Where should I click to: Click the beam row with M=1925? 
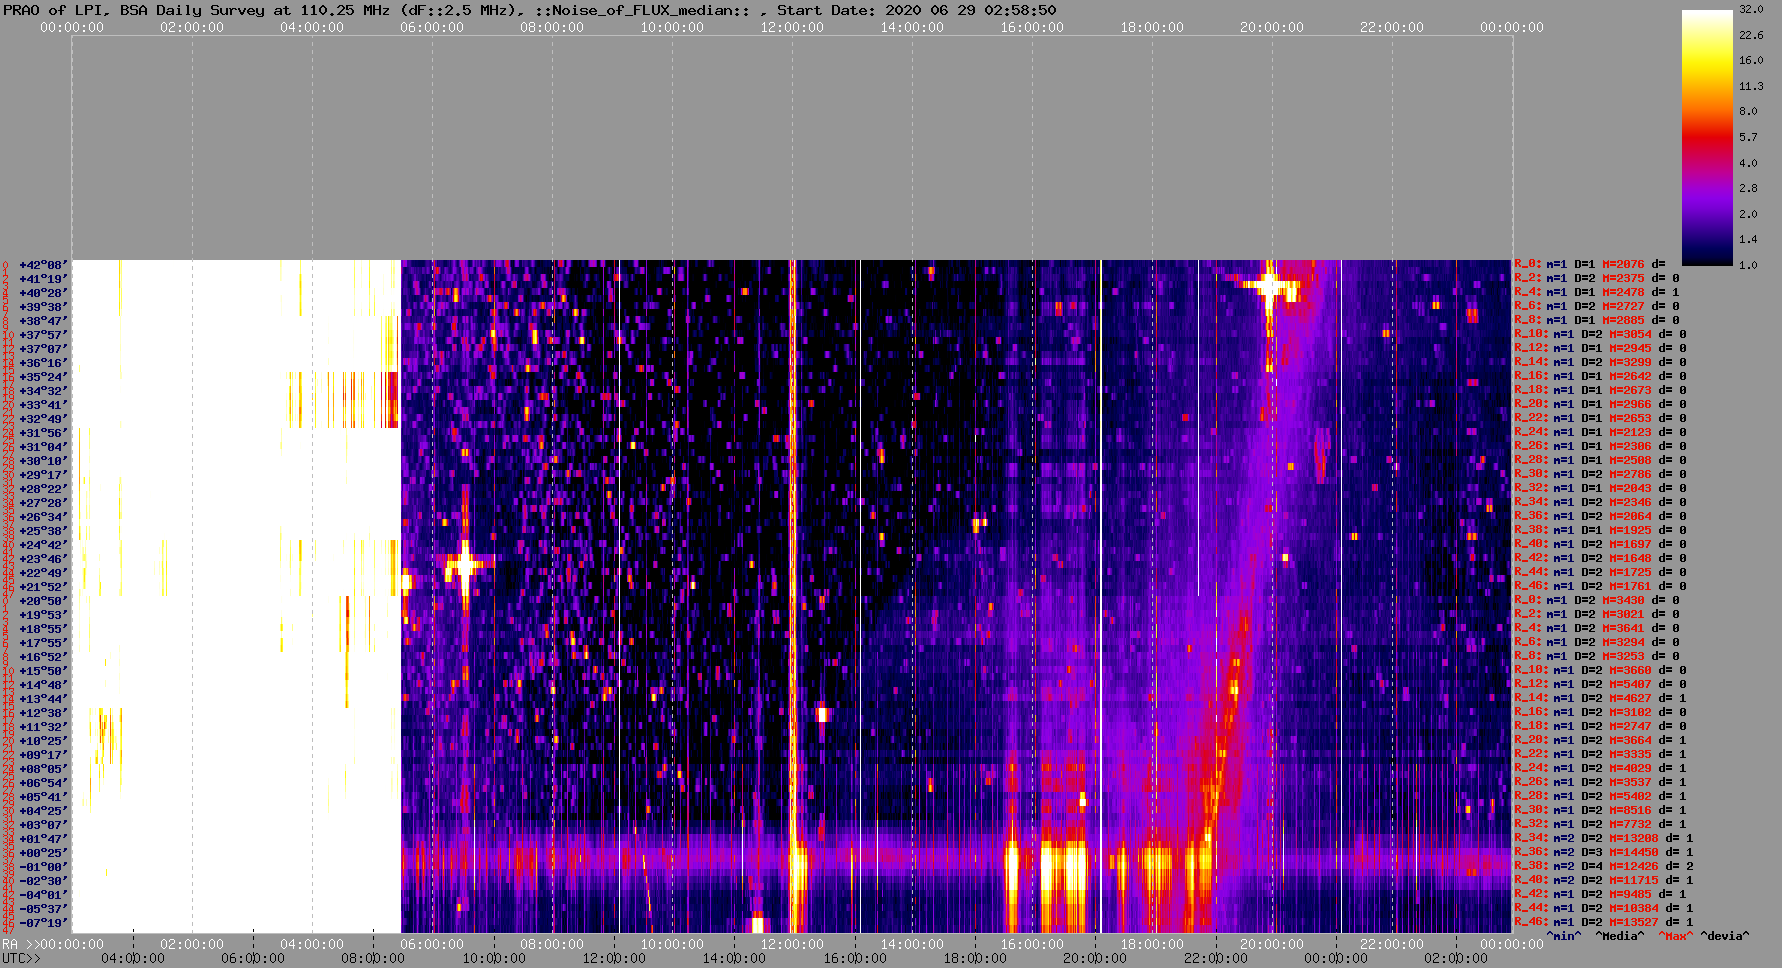tap(1601, 531)
